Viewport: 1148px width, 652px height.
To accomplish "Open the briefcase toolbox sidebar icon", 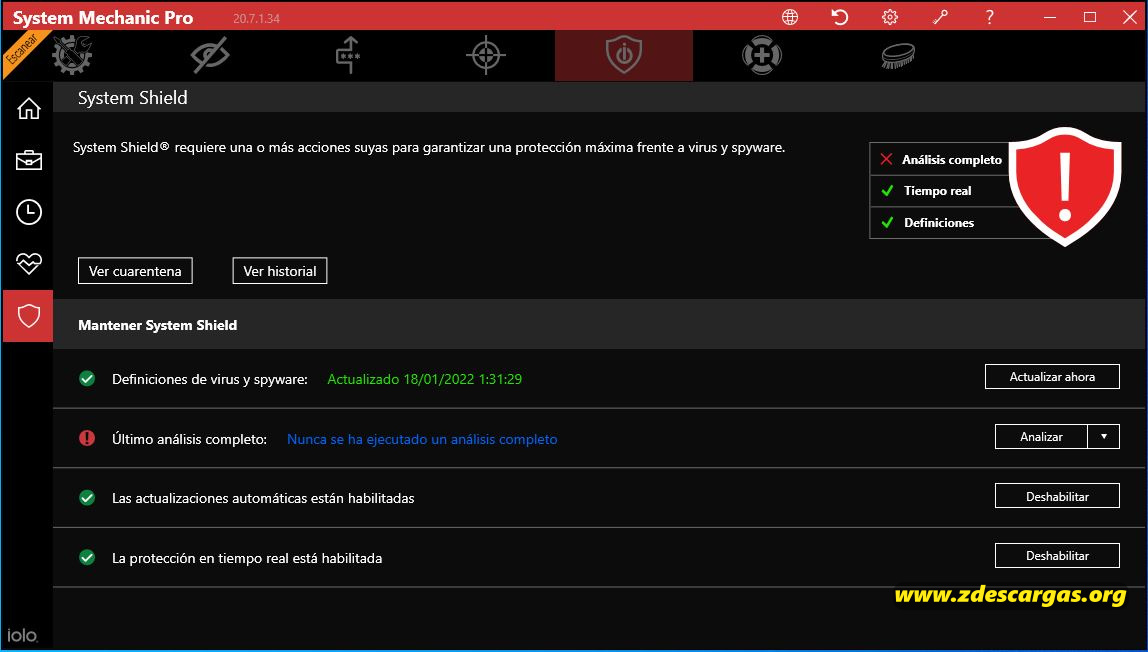I will click(x=29, y=160).
